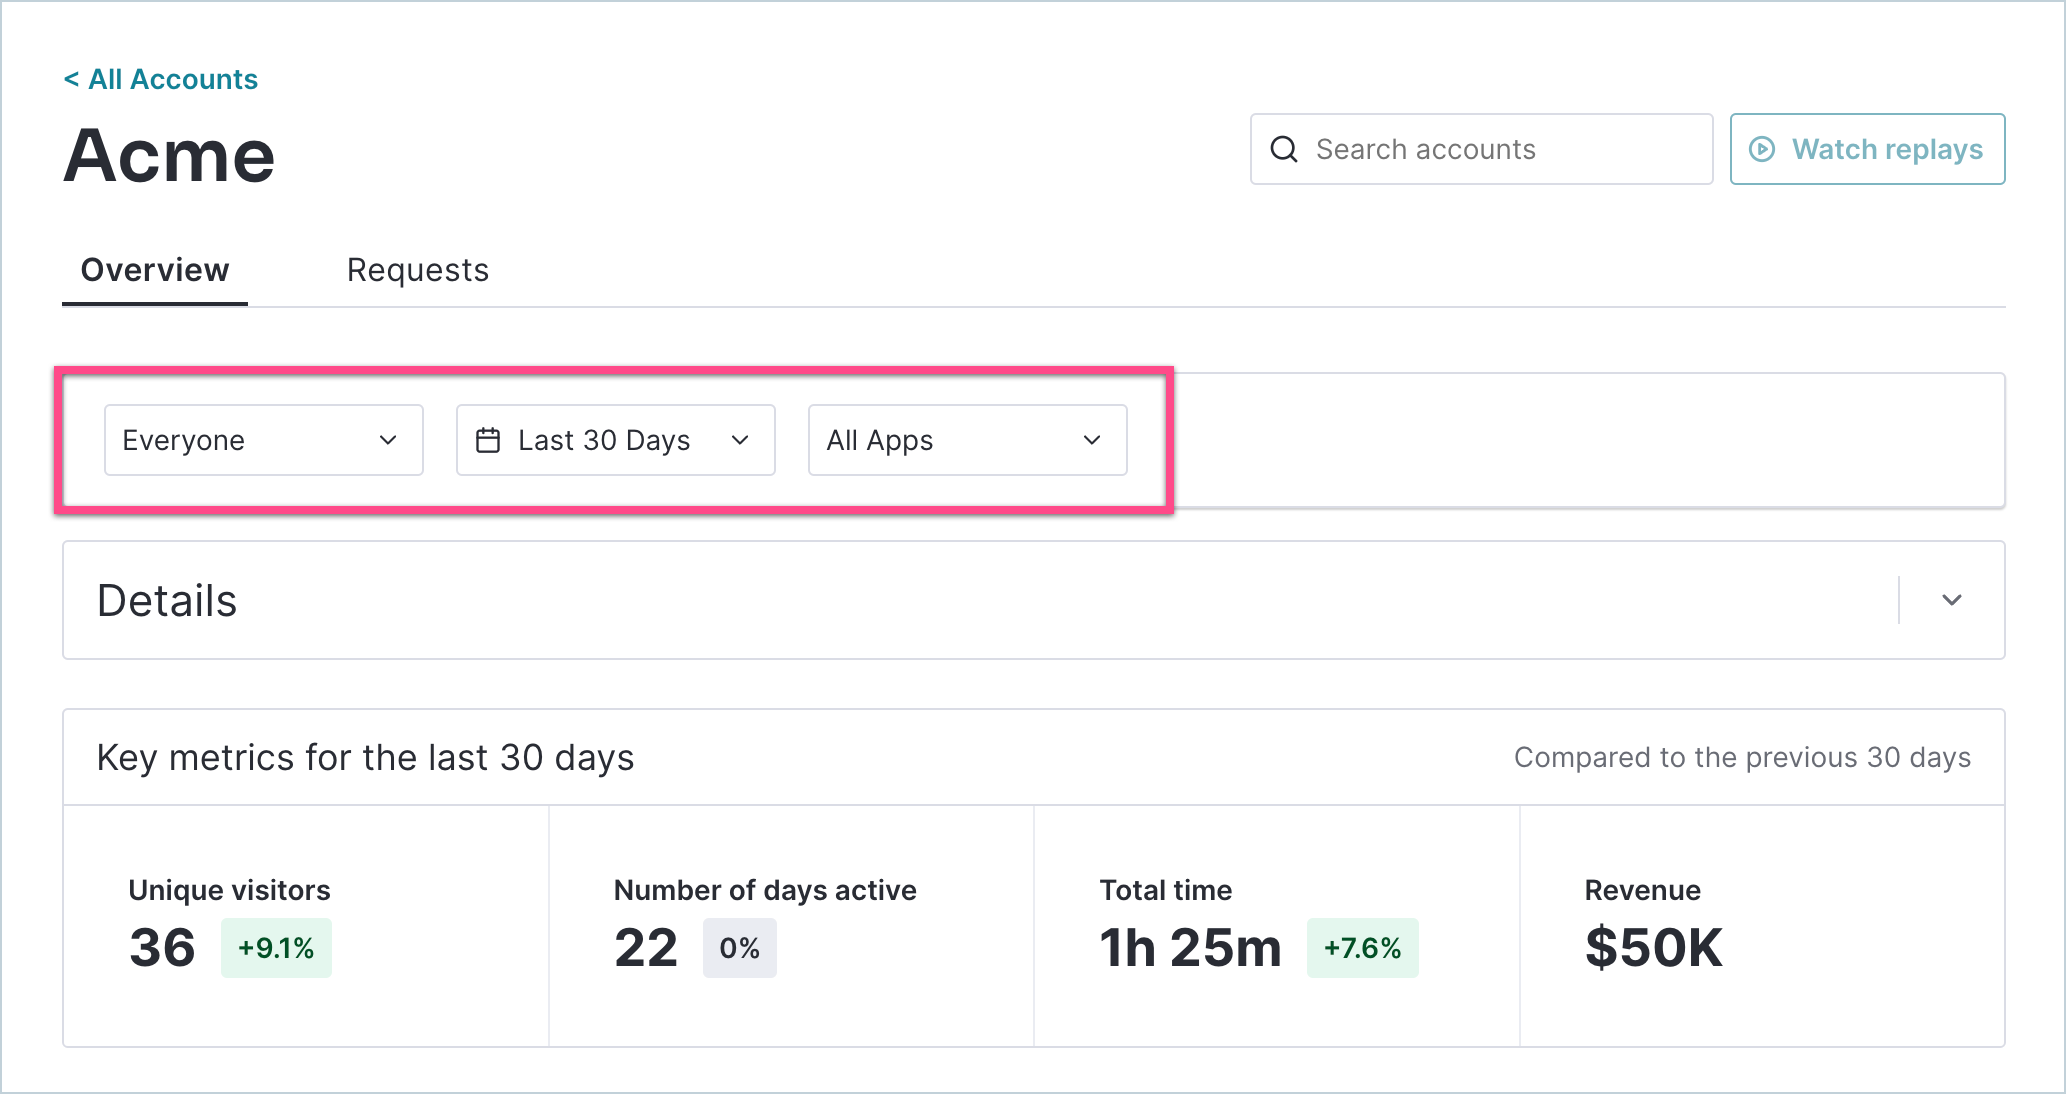Click the Revenue value $50K
Image resolution: width=2066 pixels, height=1094 pixels.
pos(1654,948)
